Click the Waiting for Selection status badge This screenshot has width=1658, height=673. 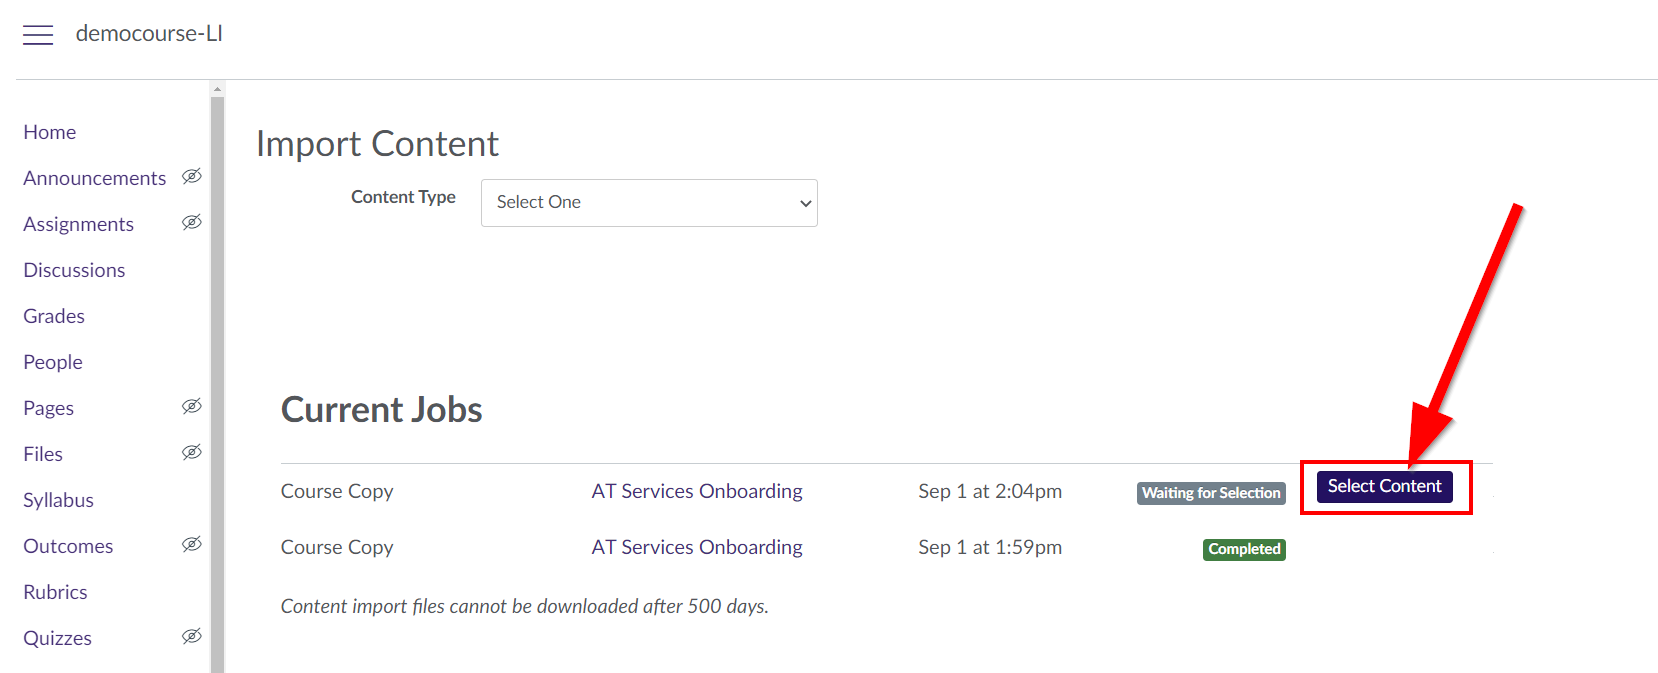1211,493
